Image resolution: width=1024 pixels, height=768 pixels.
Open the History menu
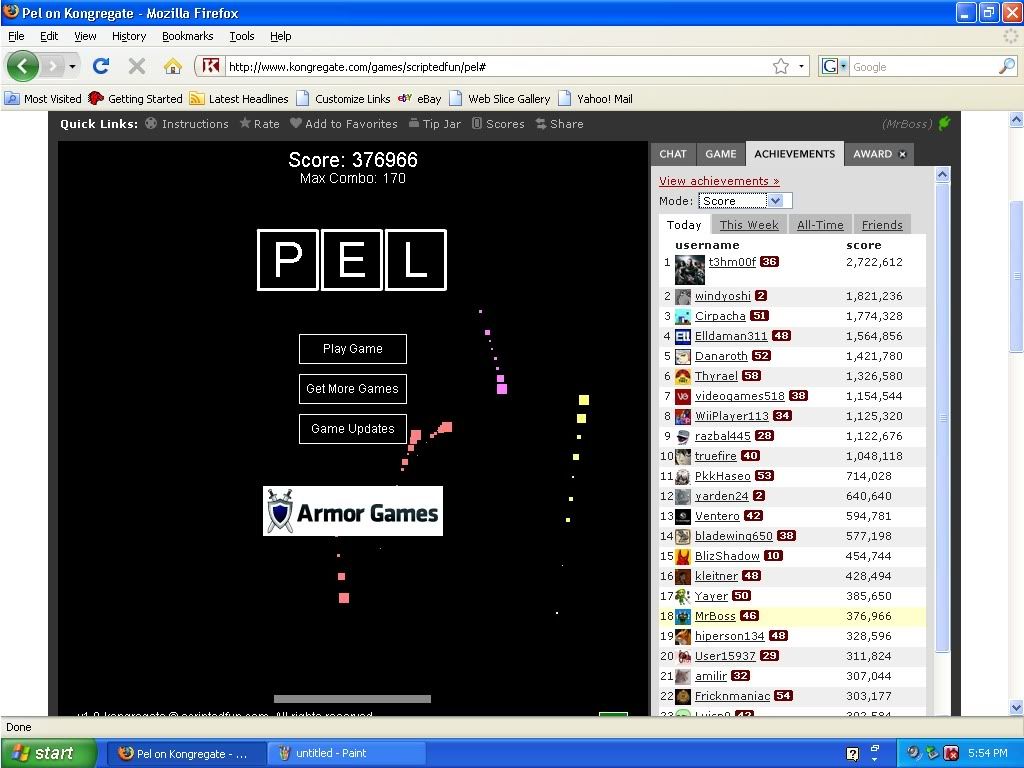[x=129, y=37]
